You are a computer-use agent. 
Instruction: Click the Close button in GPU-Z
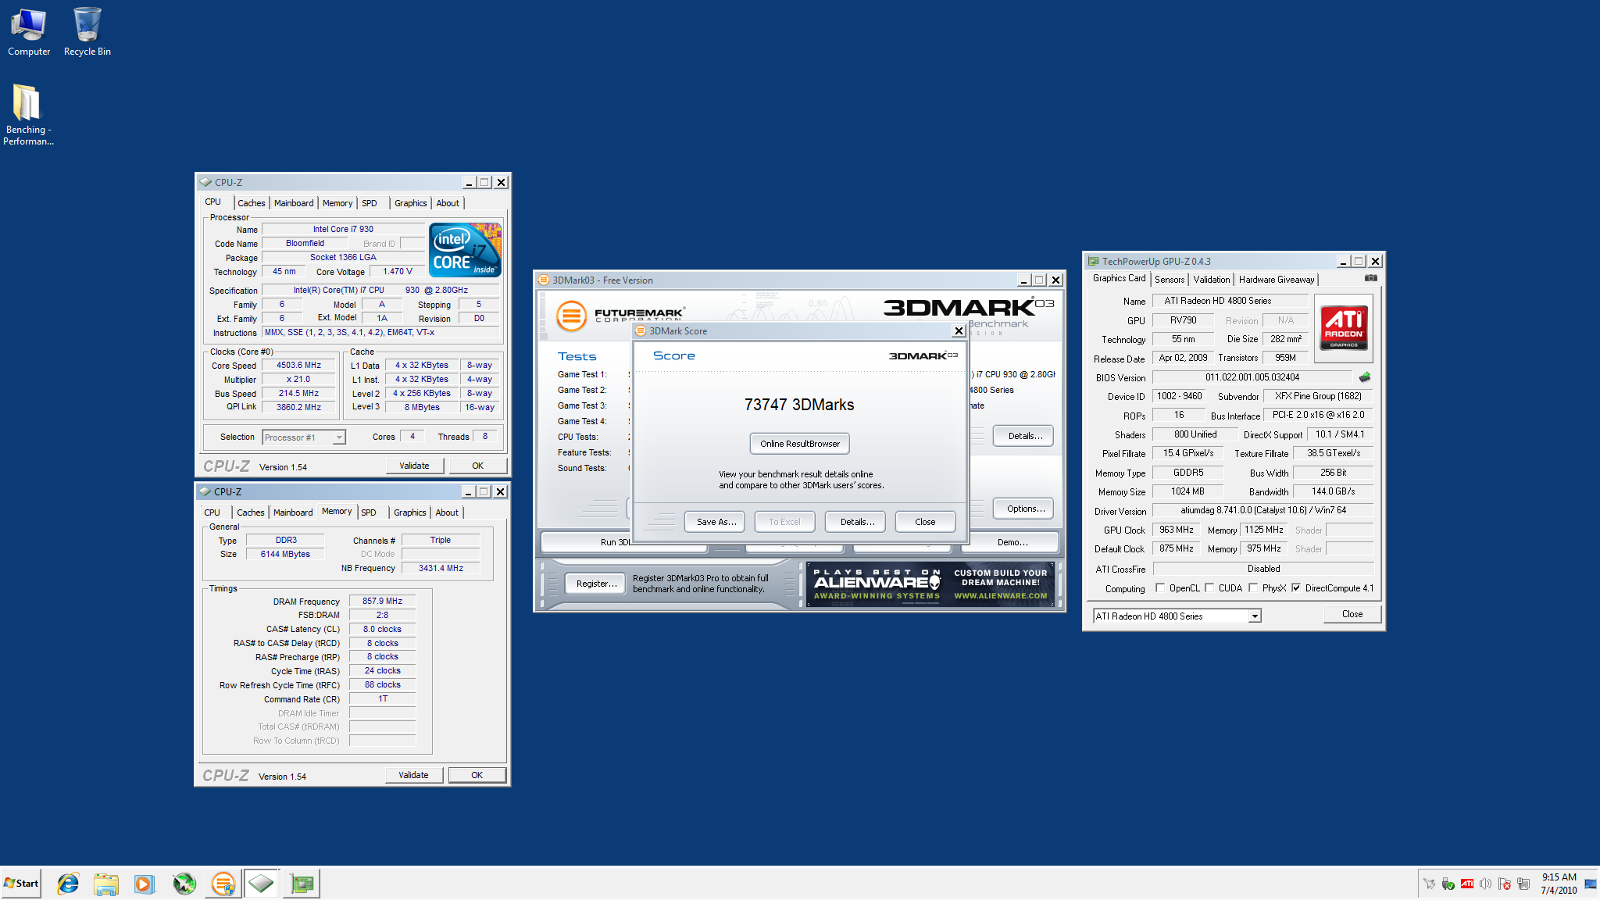(x=1352, y=614)
